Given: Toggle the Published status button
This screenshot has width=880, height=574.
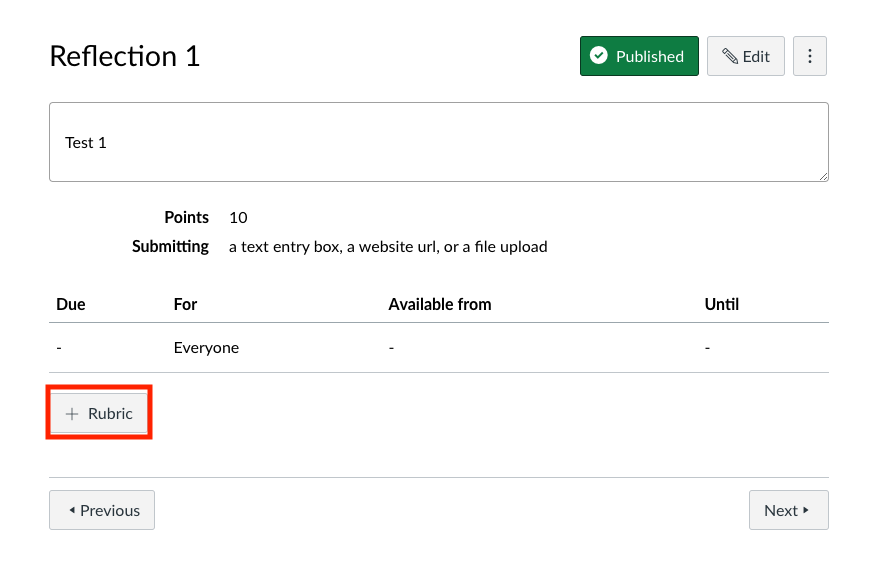Looking at the screenshot, I should (x=639, y=56).
